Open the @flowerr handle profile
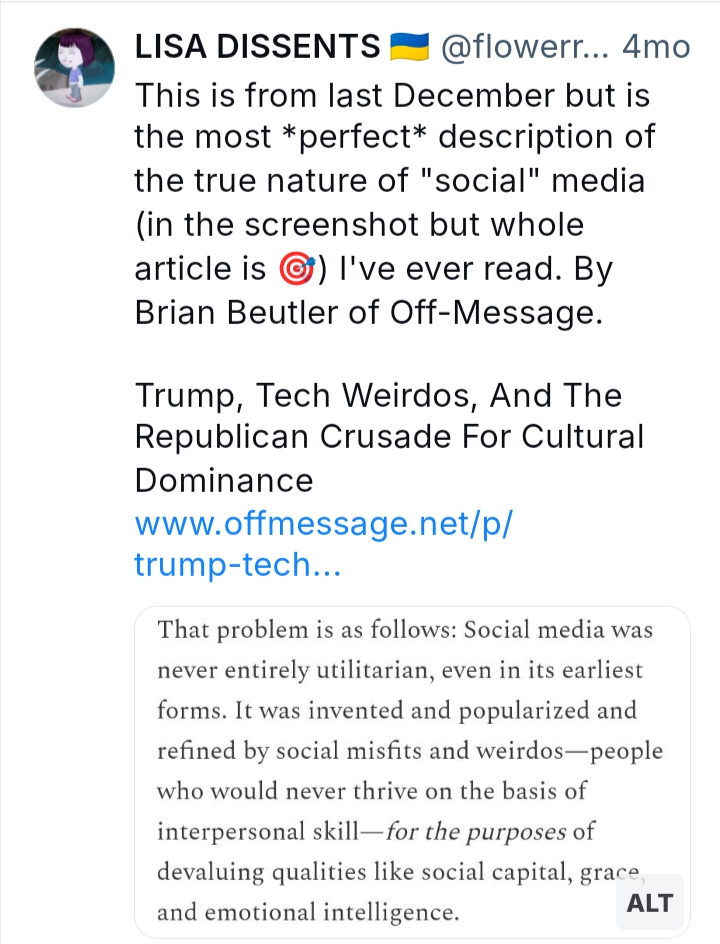The height and width of the screenshot is (944, 720). click(x=521, y=47)
